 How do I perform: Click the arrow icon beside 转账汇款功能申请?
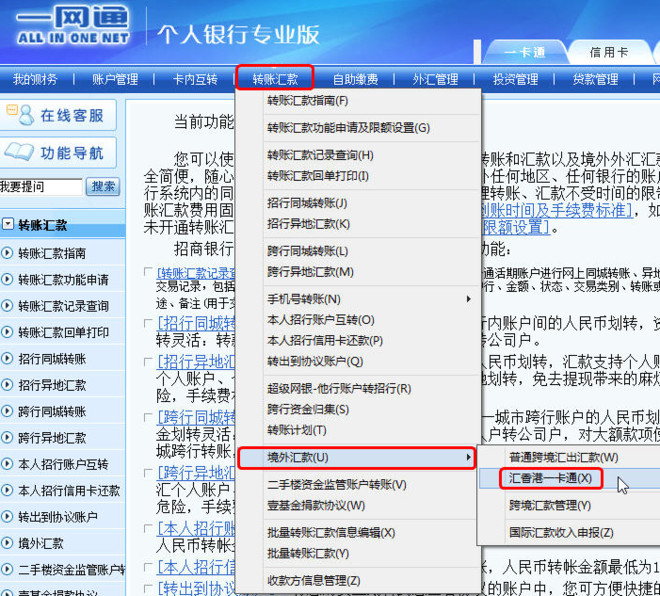(7, 279)
